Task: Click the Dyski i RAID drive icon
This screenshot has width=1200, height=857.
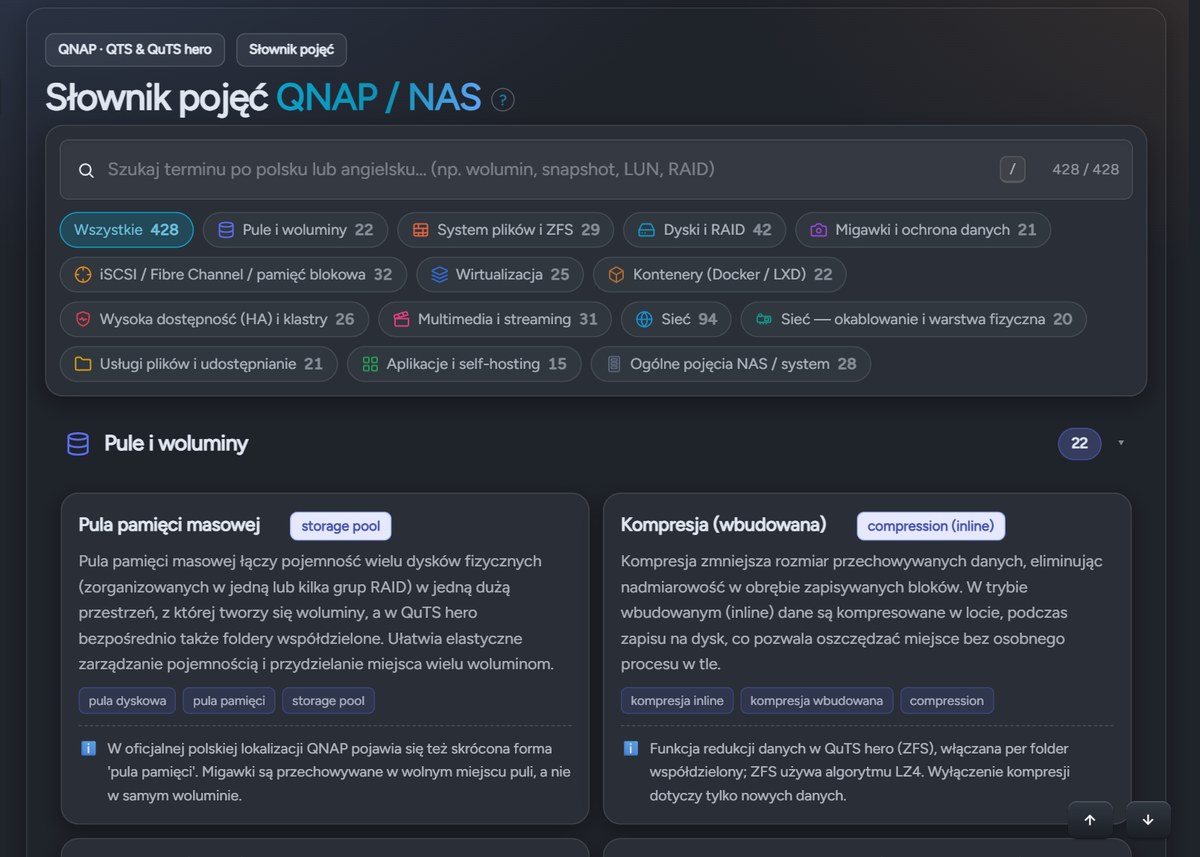Action: click(646, 230)
